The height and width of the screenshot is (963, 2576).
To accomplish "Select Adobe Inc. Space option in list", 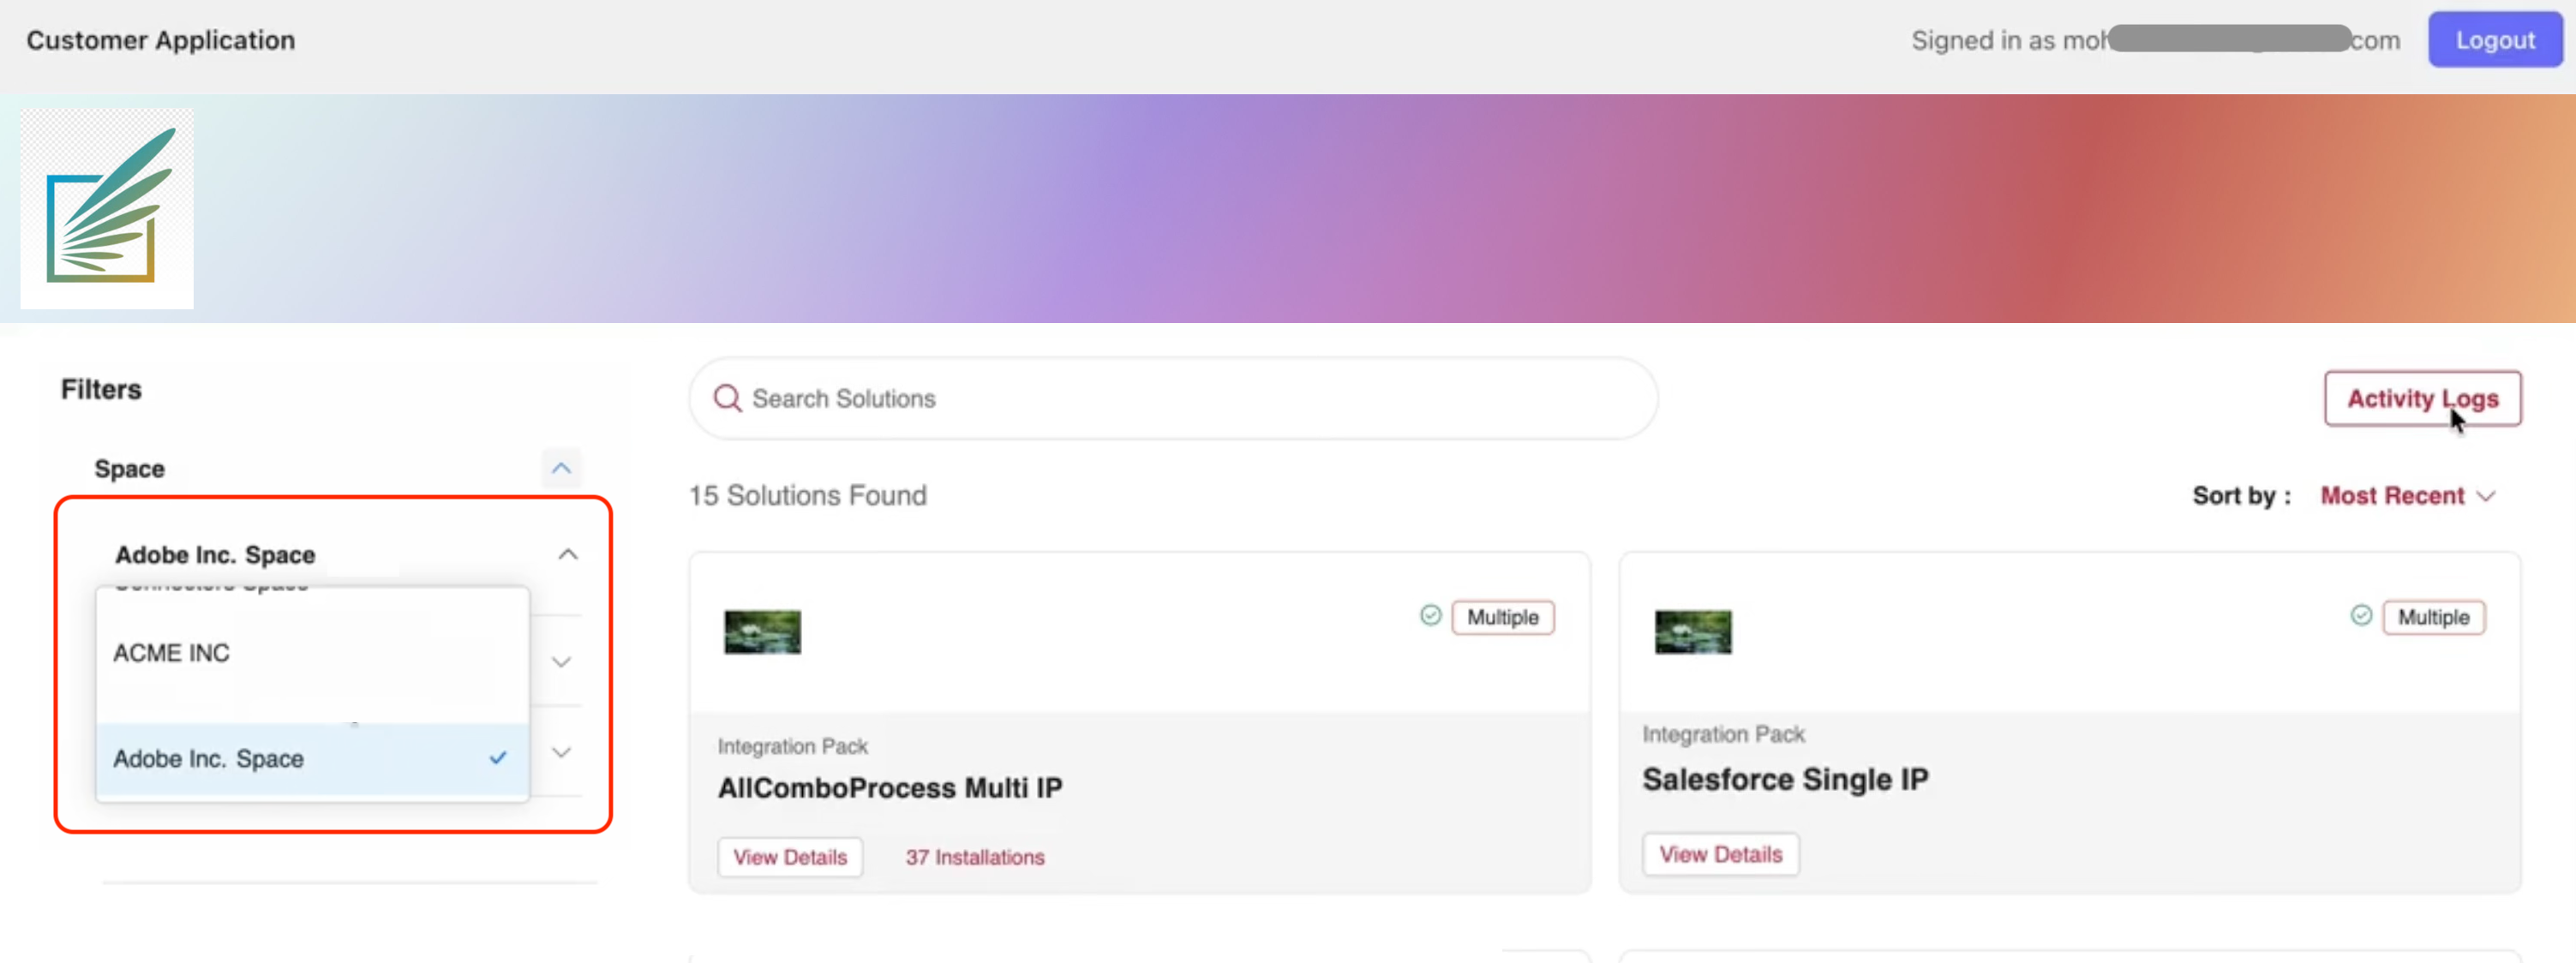I will 312,759.
